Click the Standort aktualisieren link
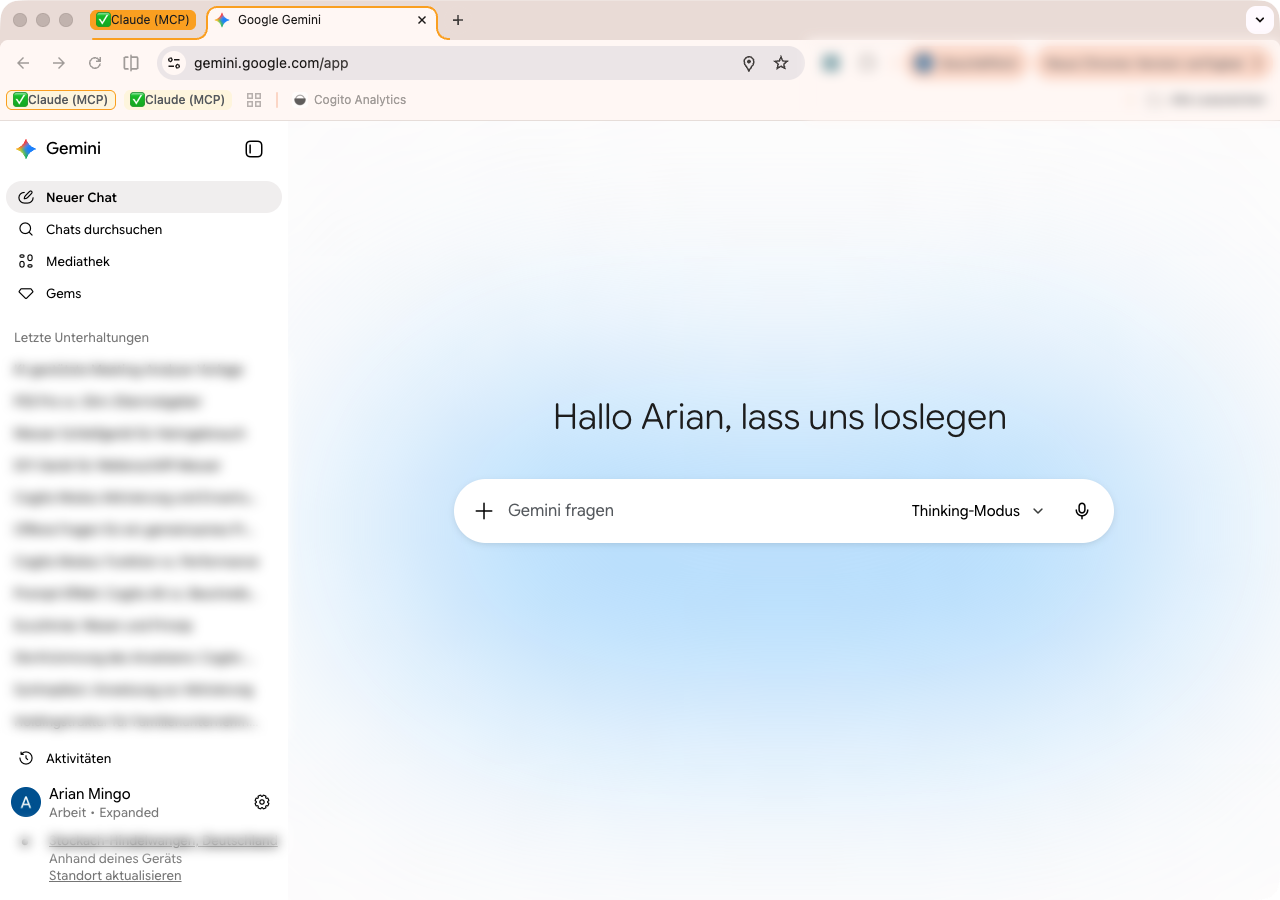1280x900 pixels. point(115,876)
